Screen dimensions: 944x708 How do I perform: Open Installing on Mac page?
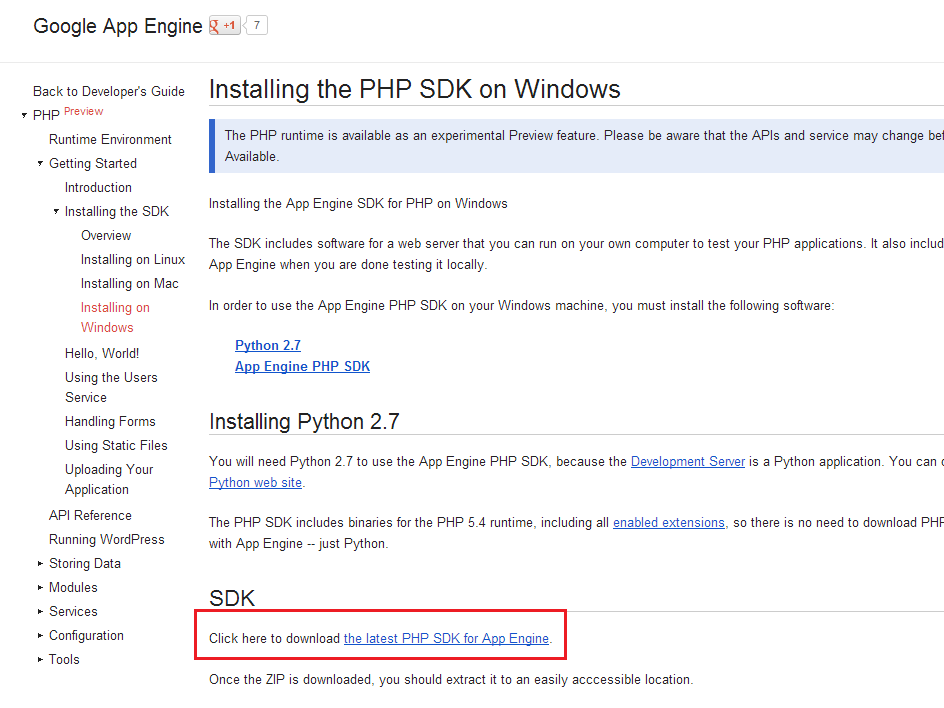tap(130, 284)
